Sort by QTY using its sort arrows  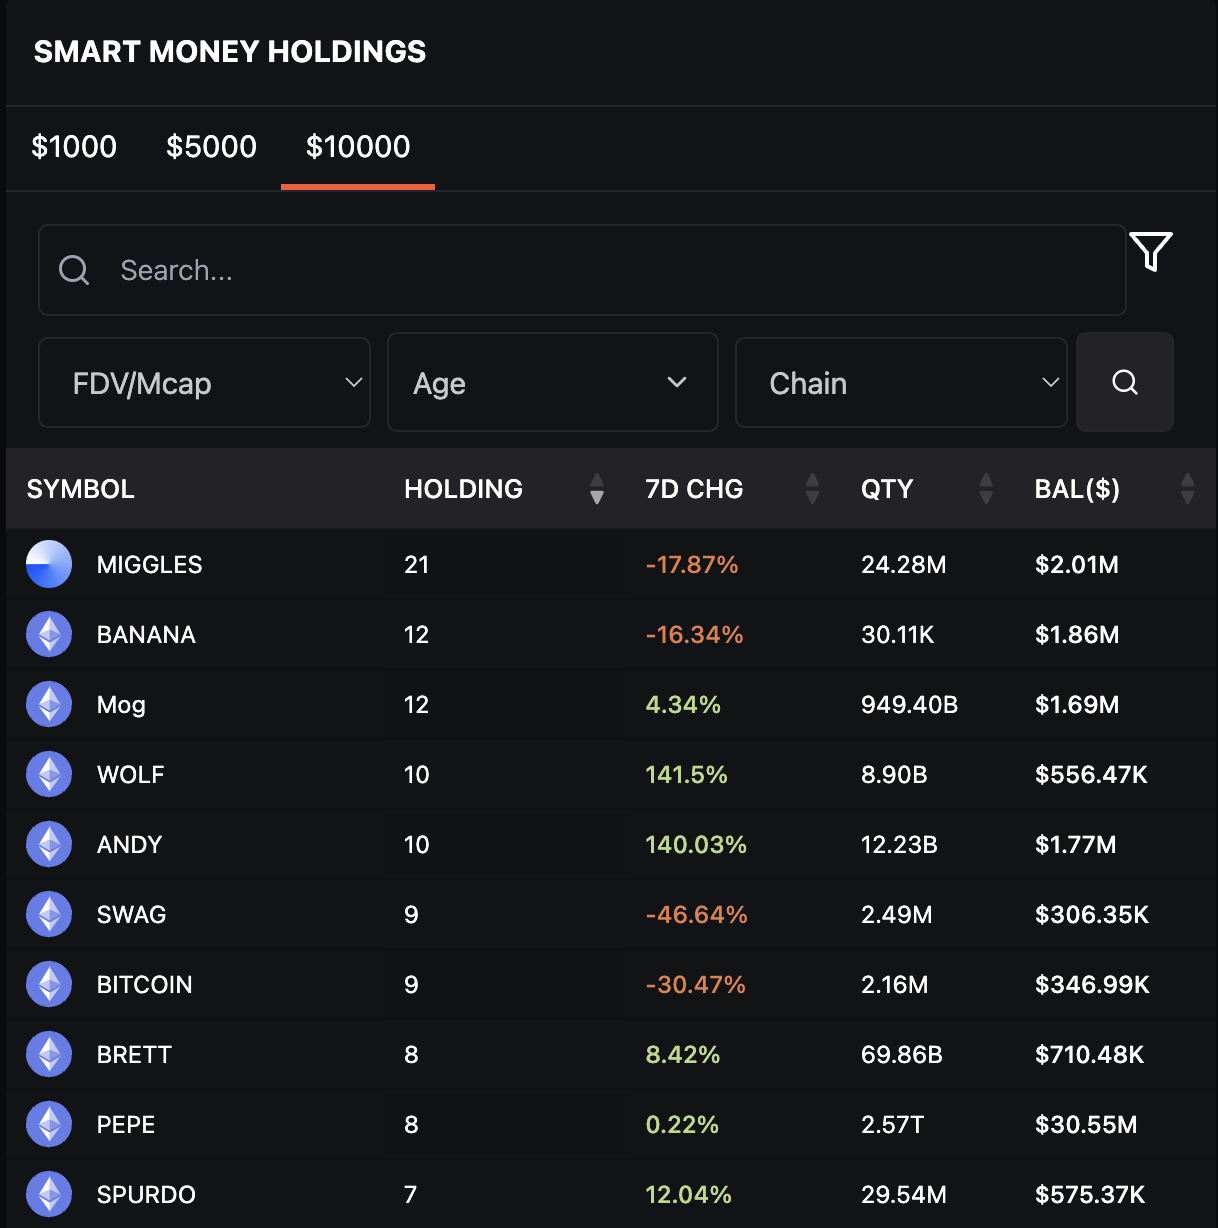click(986, 489)
